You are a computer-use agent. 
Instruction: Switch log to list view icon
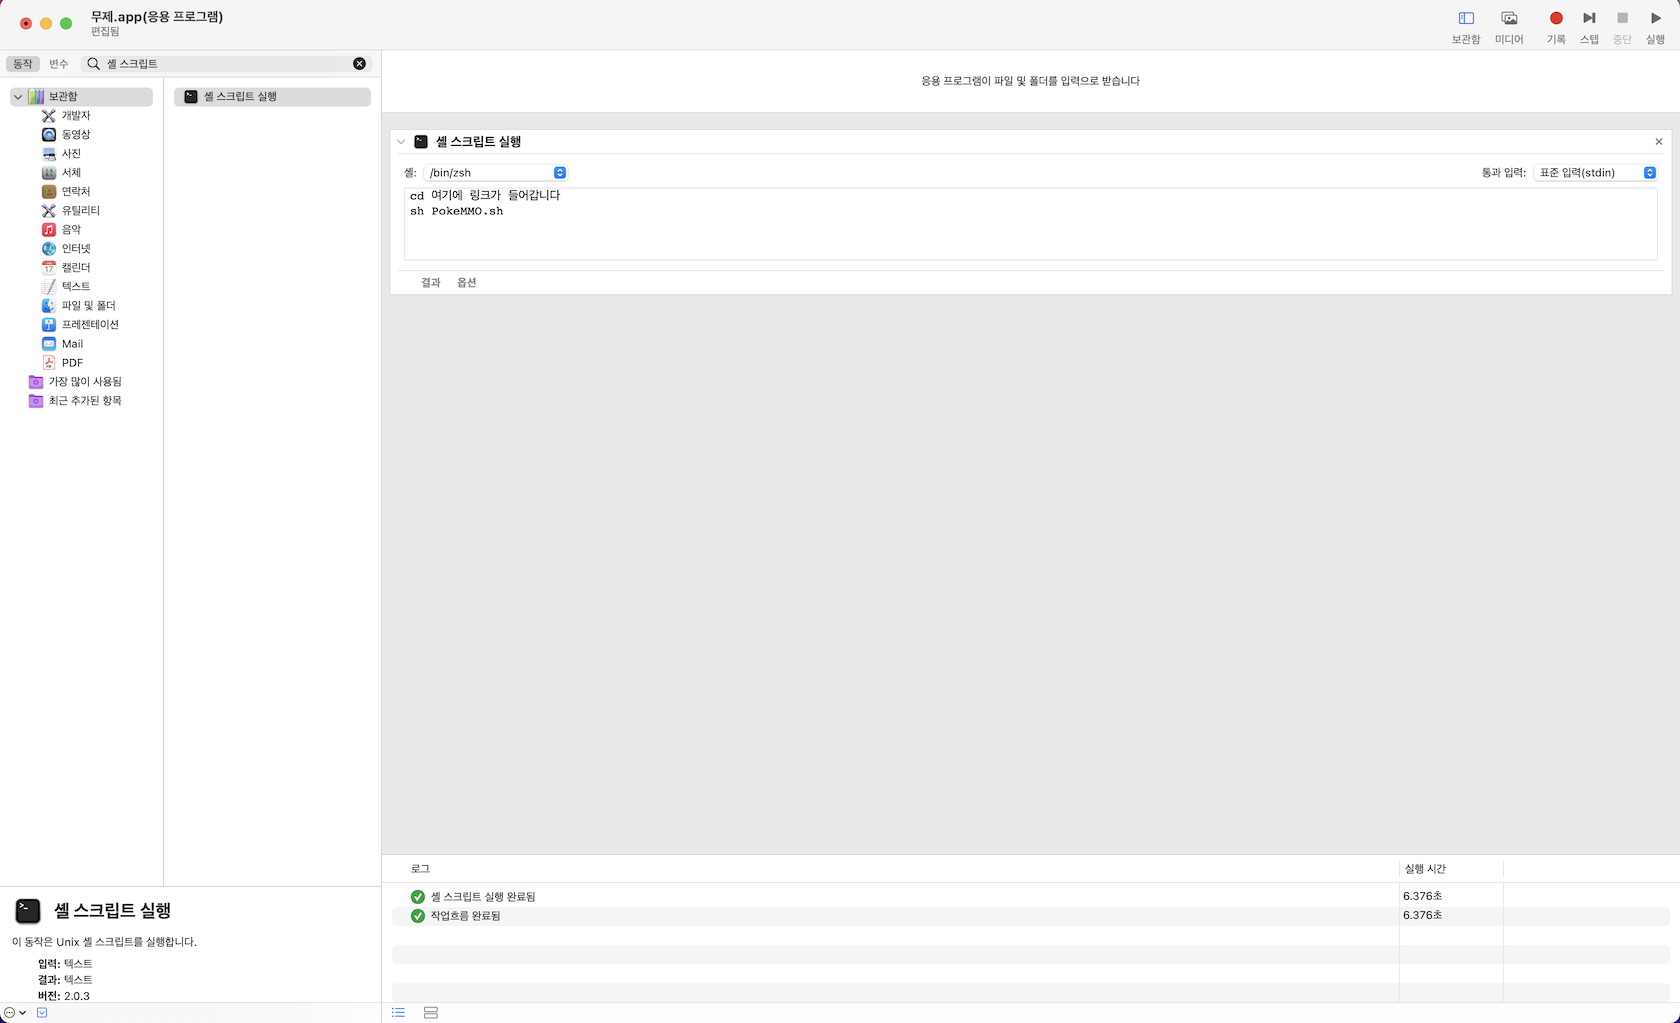click(x=399, y=1013)
